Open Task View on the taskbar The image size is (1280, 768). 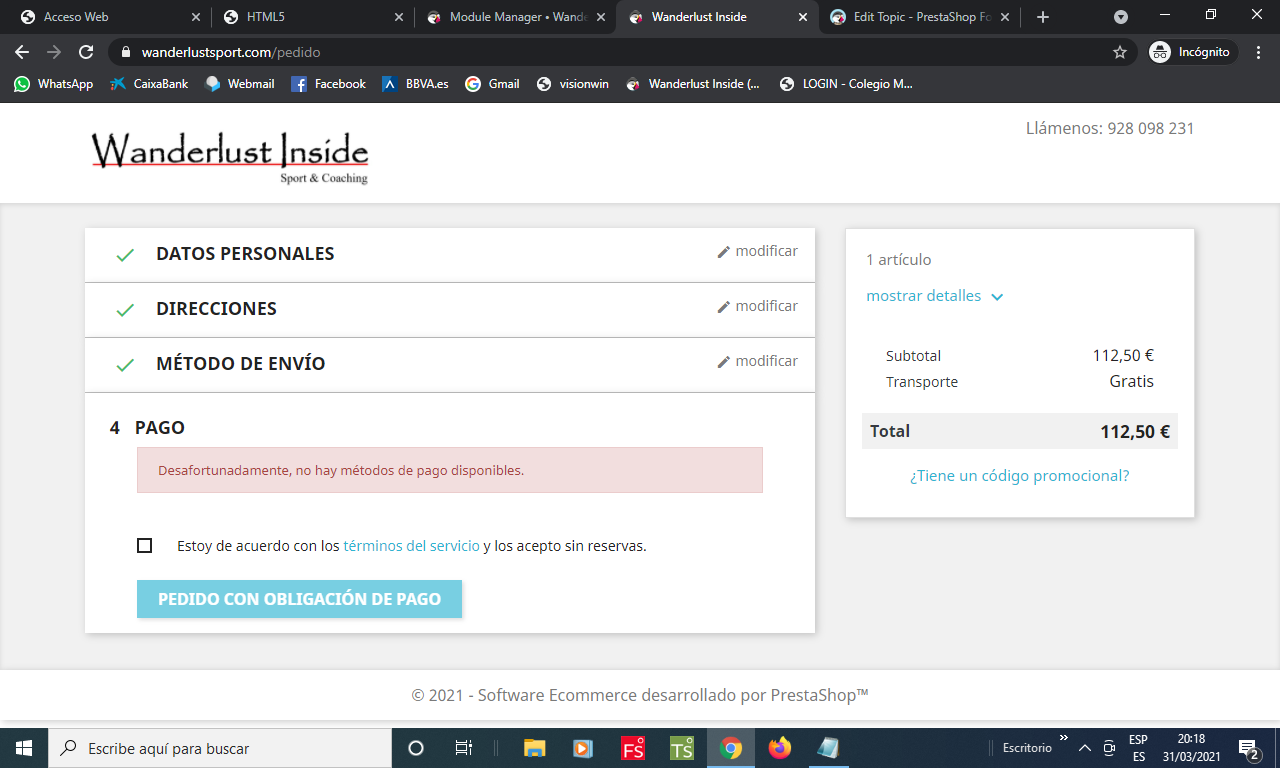(x=463, y=748)
